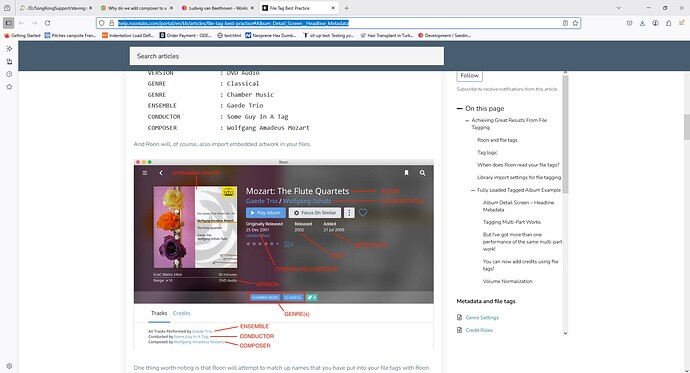Viewport: 690px width, 373px height.
Task: Reload the page with the refresh icon
Action: coord(48,23)
